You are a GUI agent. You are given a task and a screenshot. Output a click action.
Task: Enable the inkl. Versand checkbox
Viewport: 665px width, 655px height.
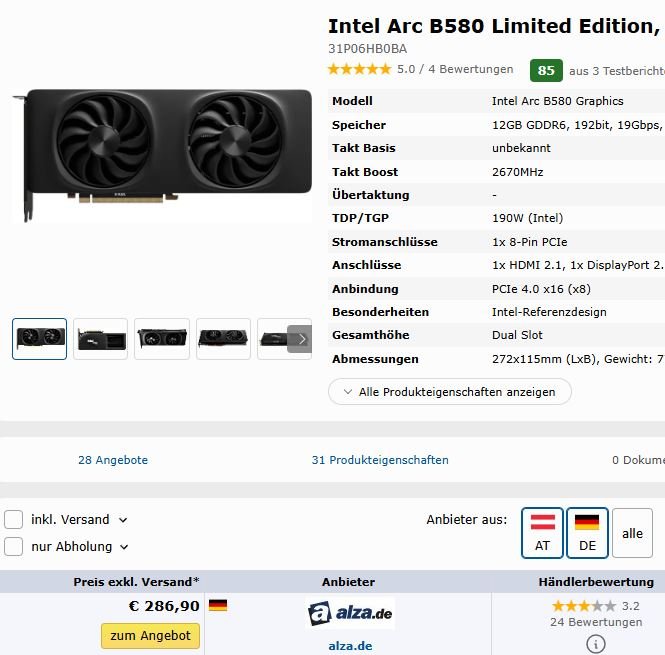[x=14, y=519]
